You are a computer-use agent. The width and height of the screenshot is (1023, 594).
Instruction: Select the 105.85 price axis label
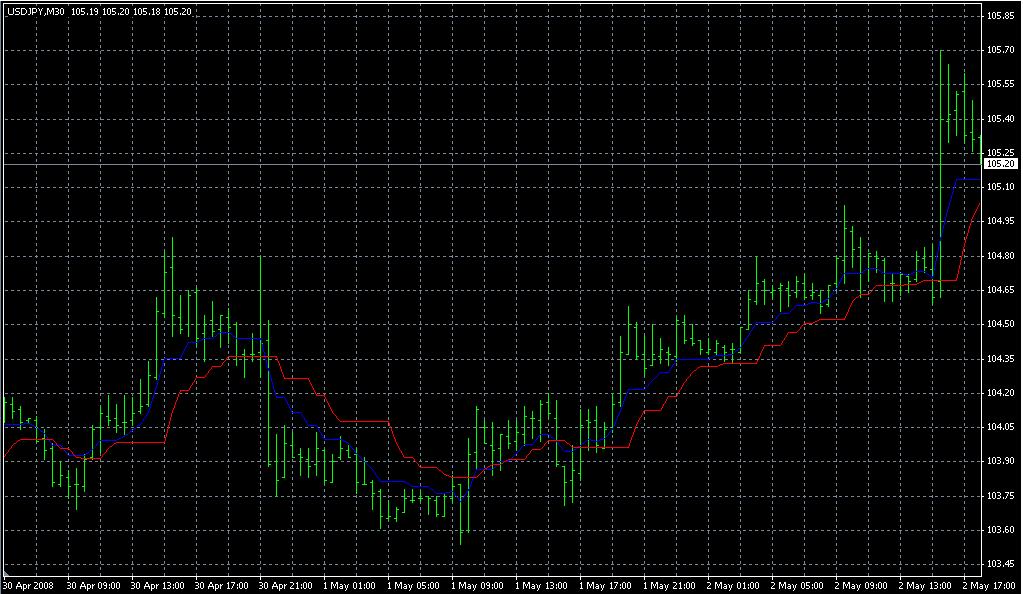(x=1001, y=16)
